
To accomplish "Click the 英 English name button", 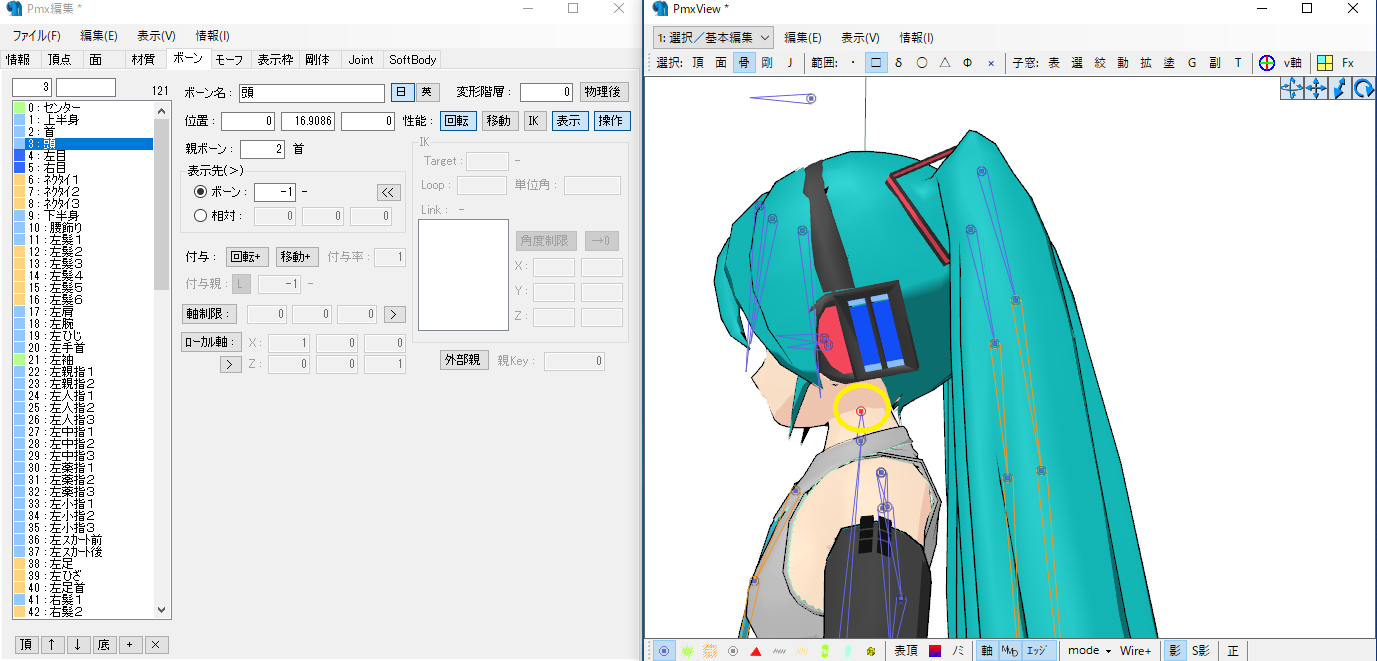I will click(428, 92).
